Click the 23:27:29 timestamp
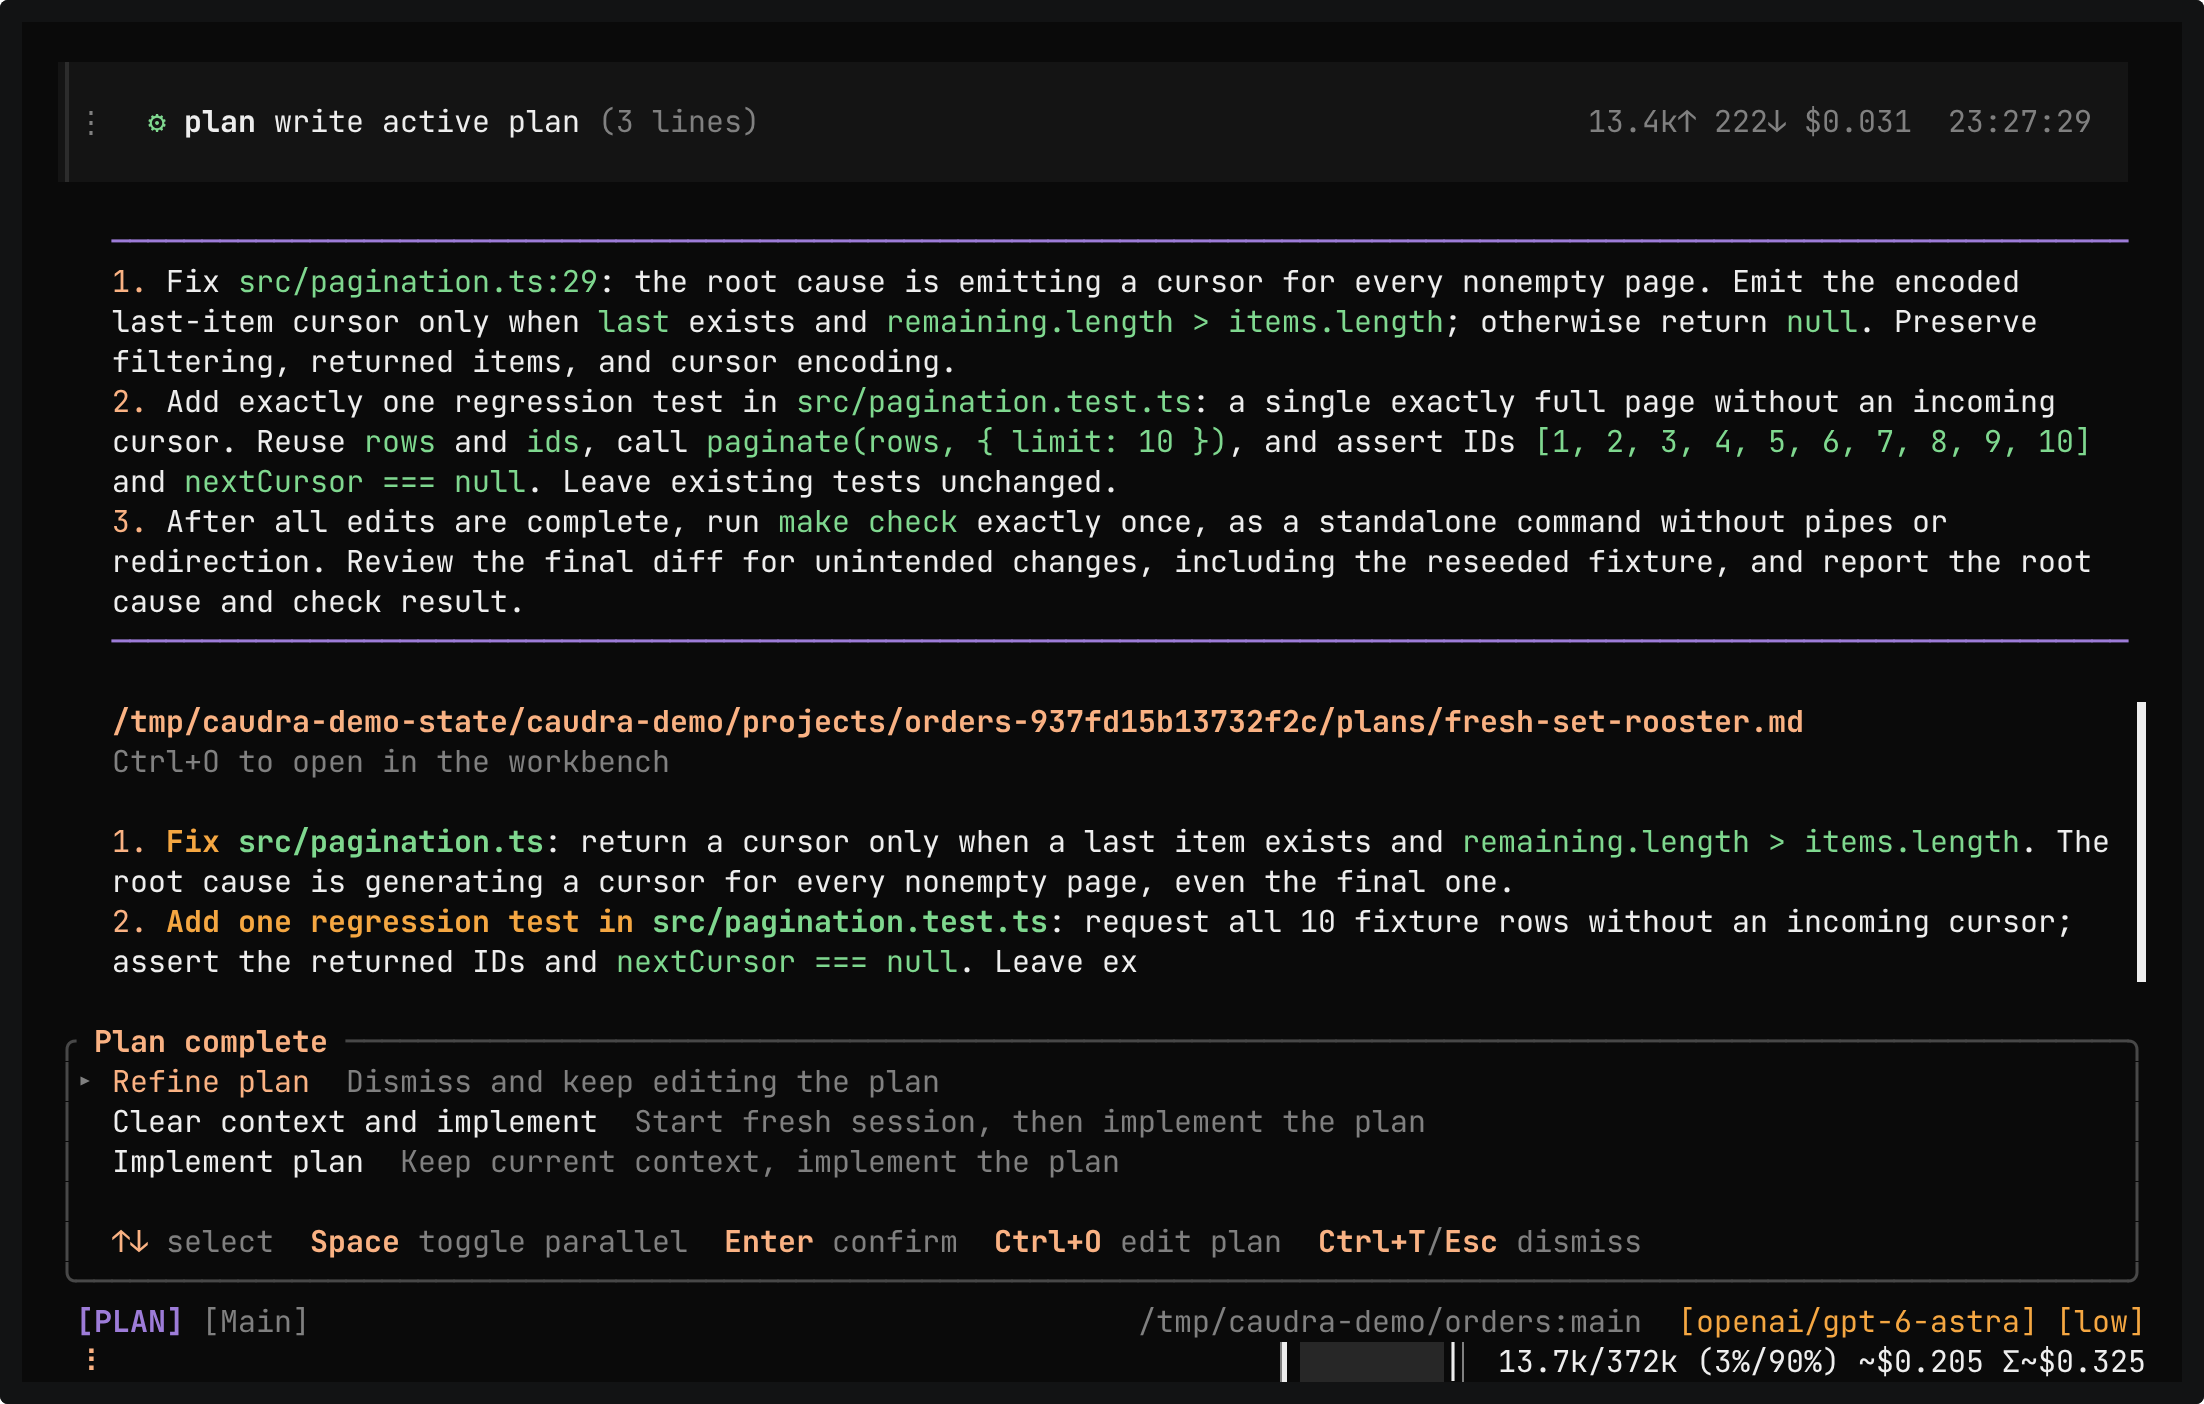The image size is (2204, 1404). (x=2019, y=122)
